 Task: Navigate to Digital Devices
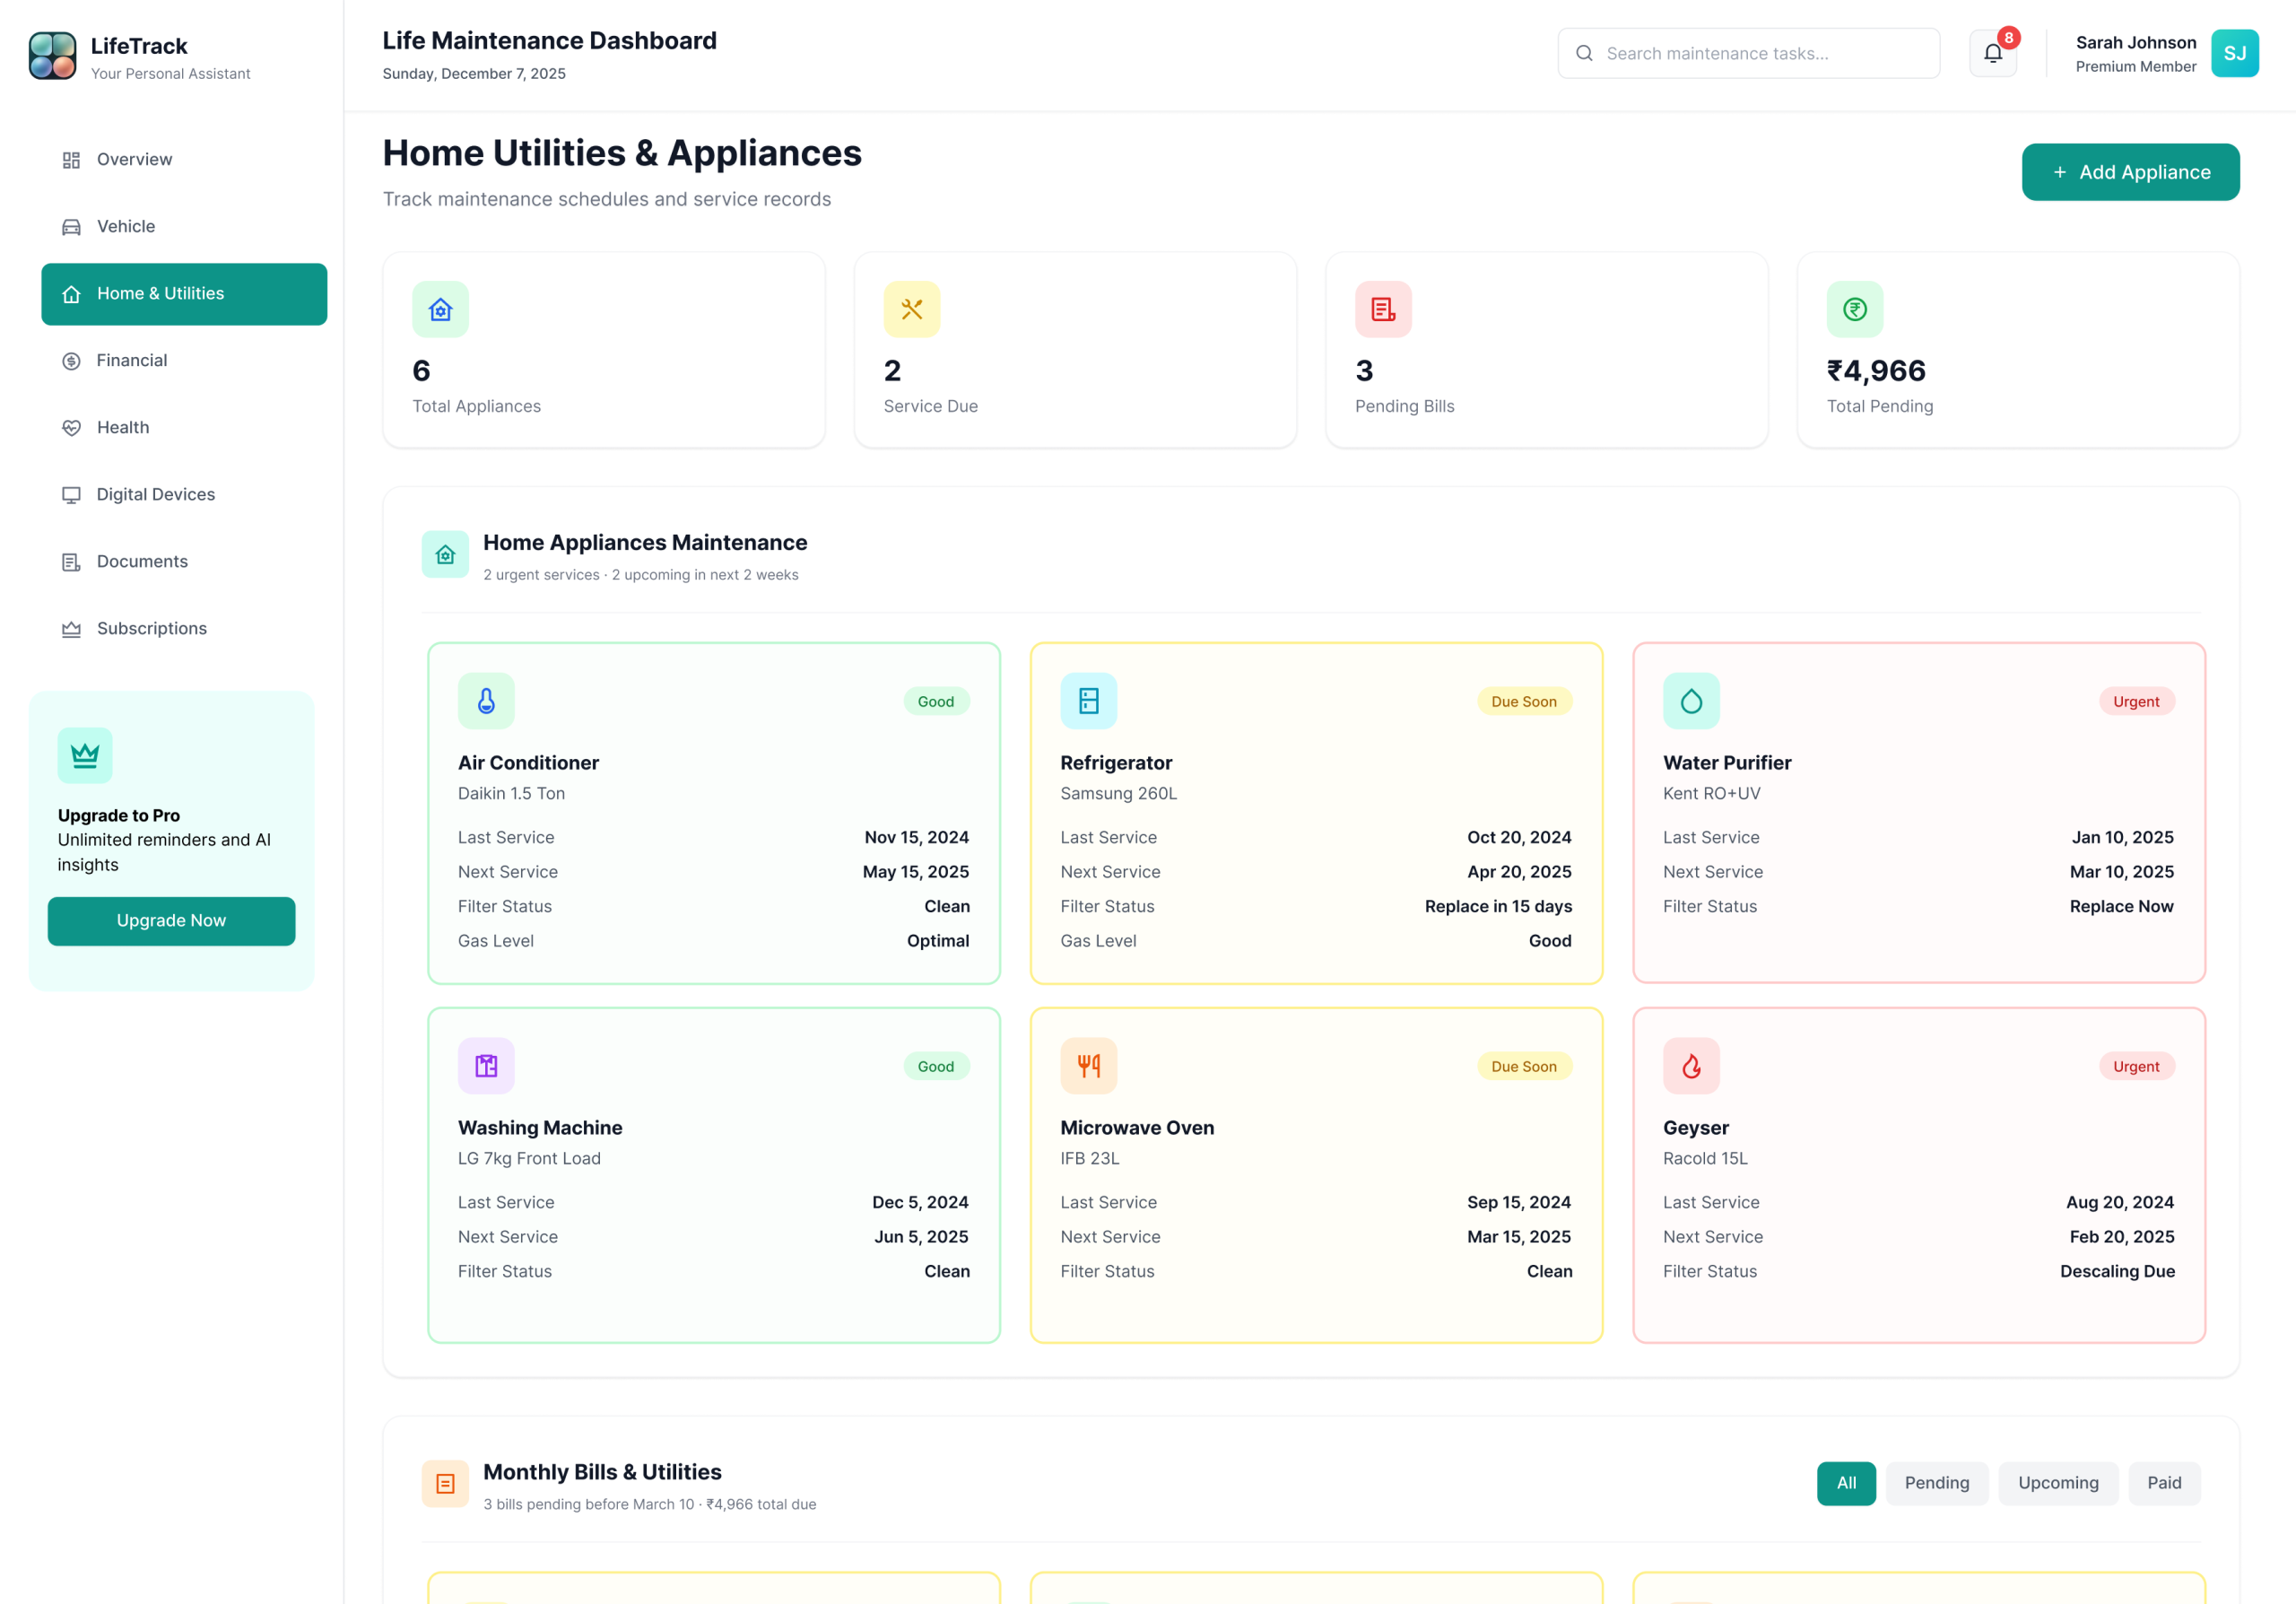(155, 494)
